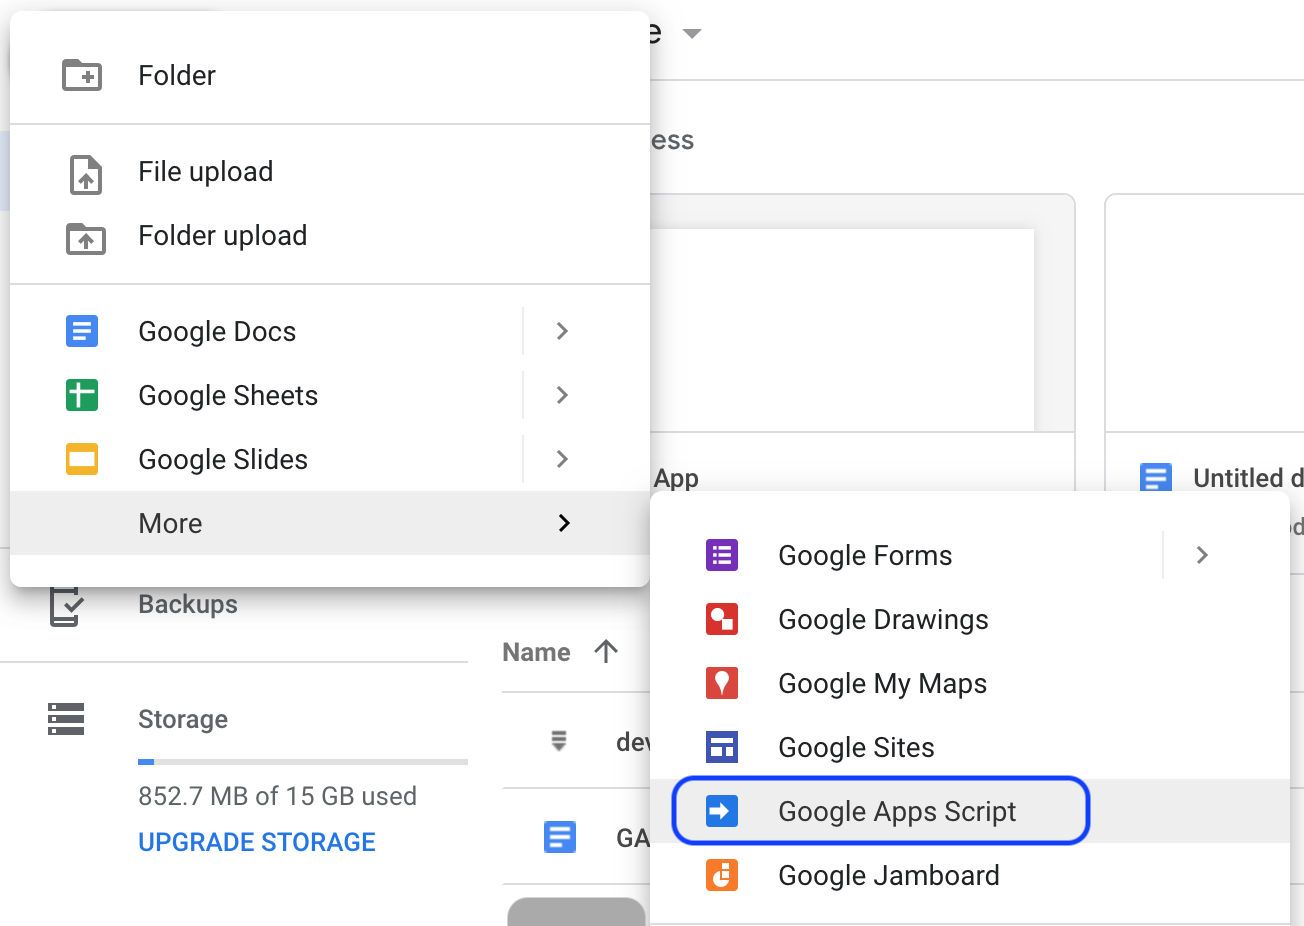Click the blue Google Docs icon
The image size is (1304, 926).
[x=82, y=331]
